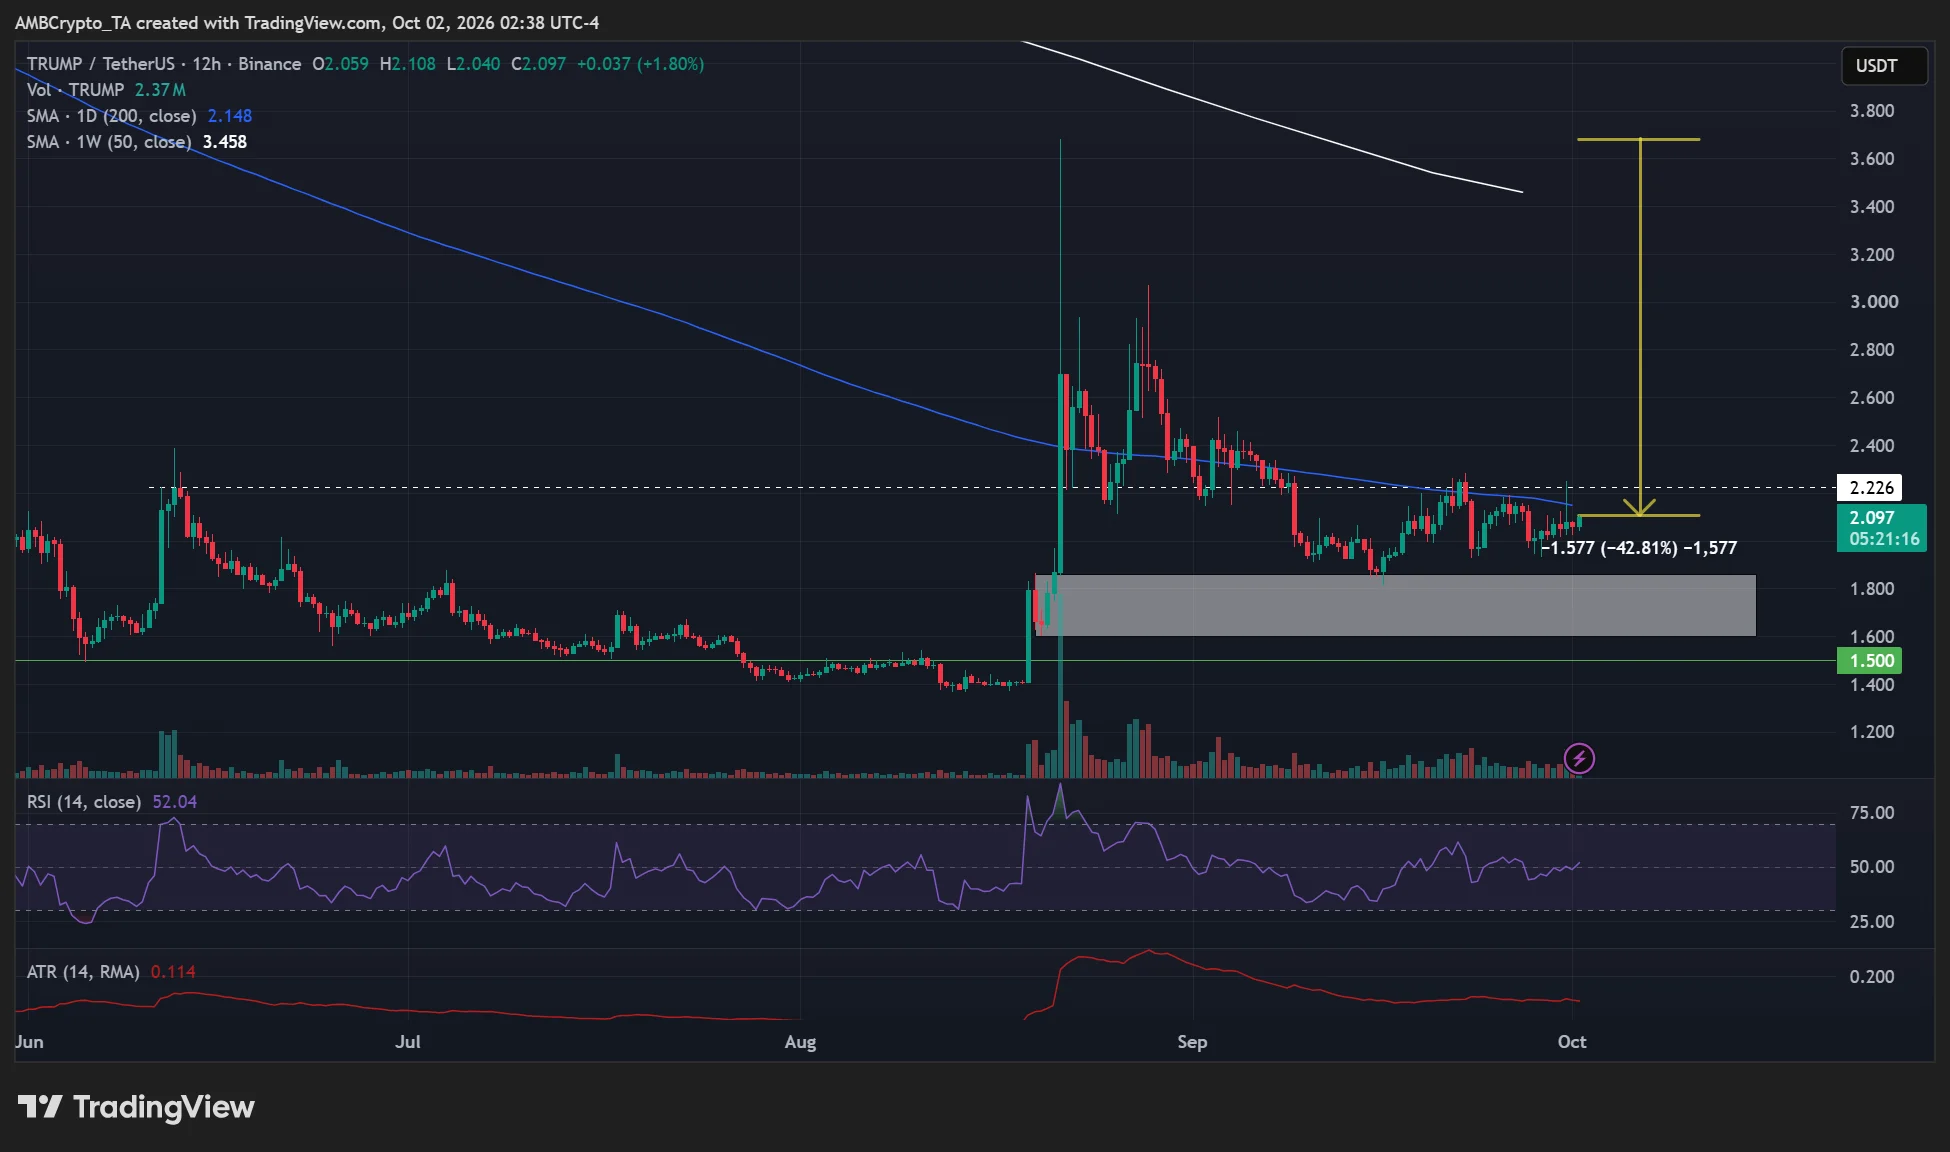Select the gray demand zone rectangle
This screenshot has height=1152, width=1950.
tap(1396, 605)
